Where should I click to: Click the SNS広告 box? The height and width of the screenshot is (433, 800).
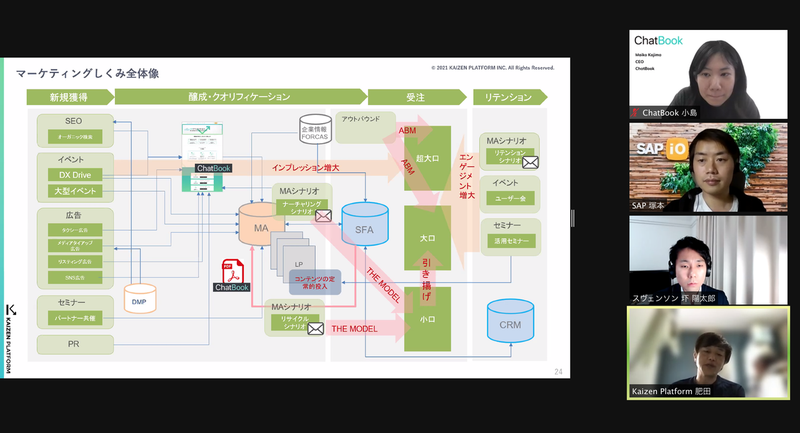point(75,278)
